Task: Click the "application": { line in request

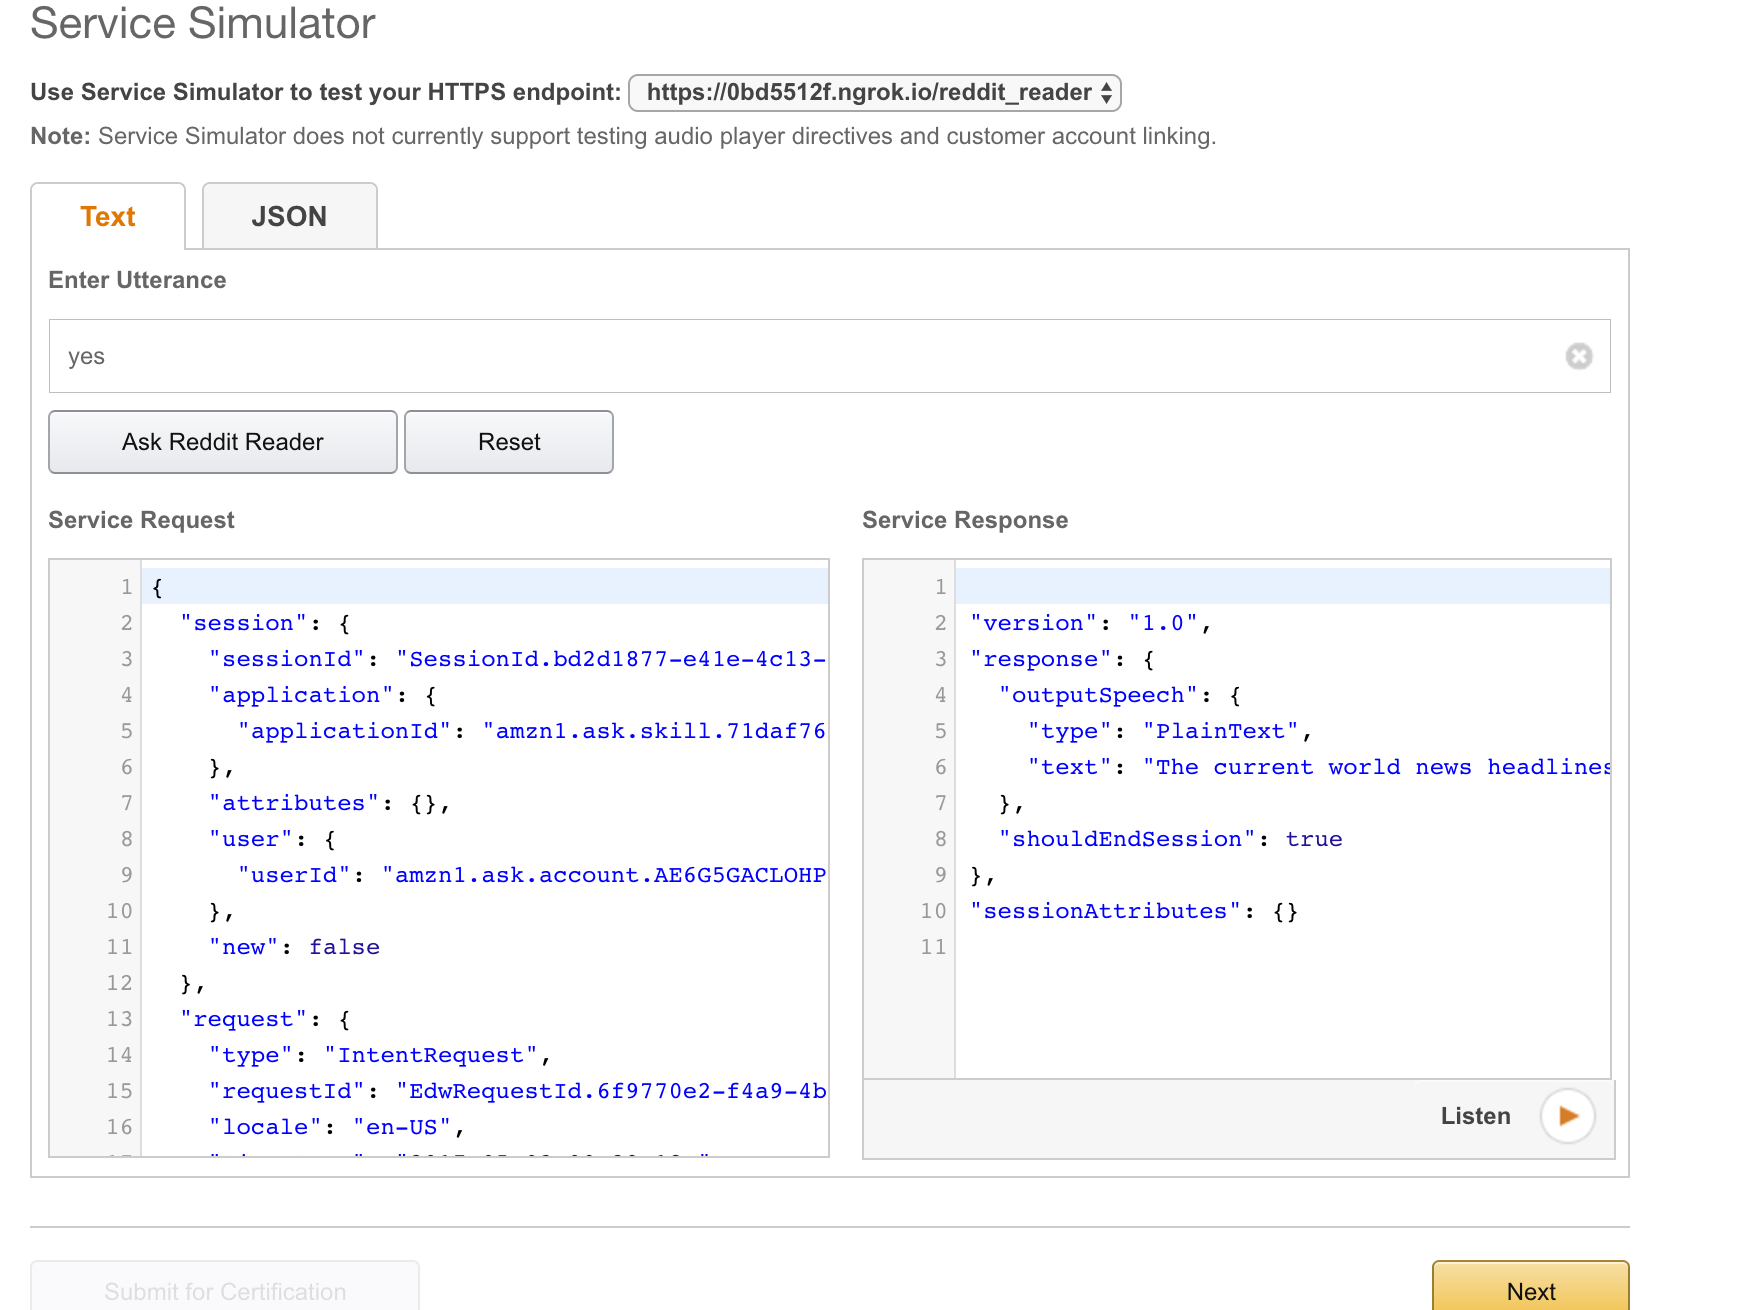Action: [x=323, y=695]
